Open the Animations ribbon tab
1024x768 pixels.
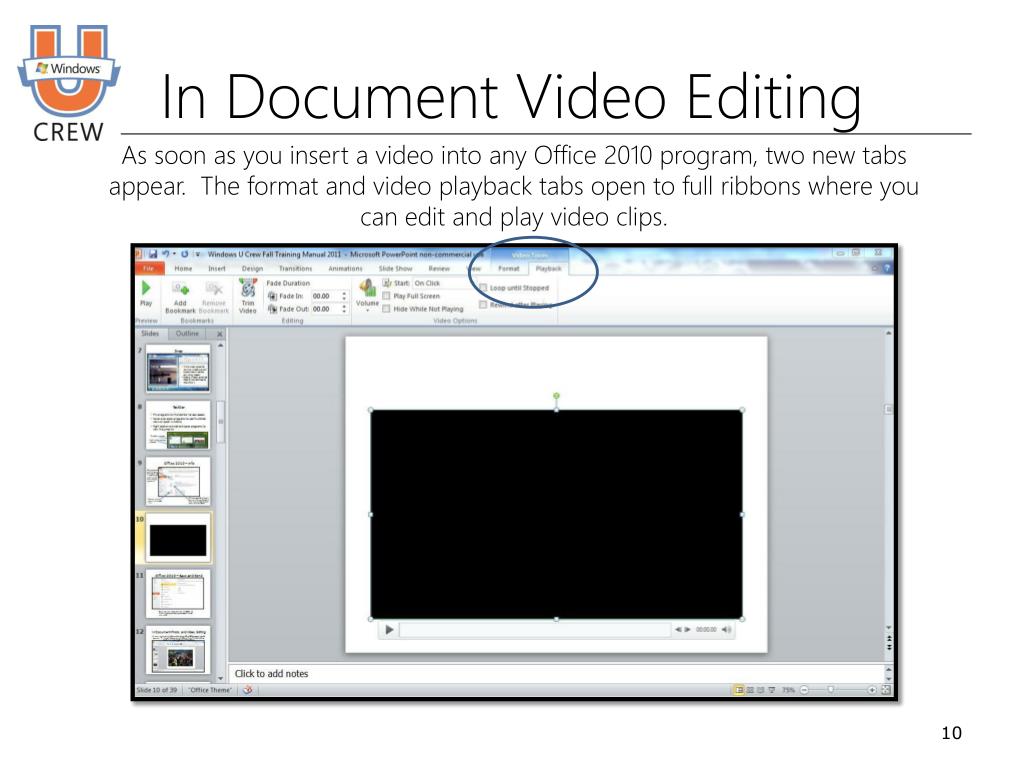click(345, 268)
